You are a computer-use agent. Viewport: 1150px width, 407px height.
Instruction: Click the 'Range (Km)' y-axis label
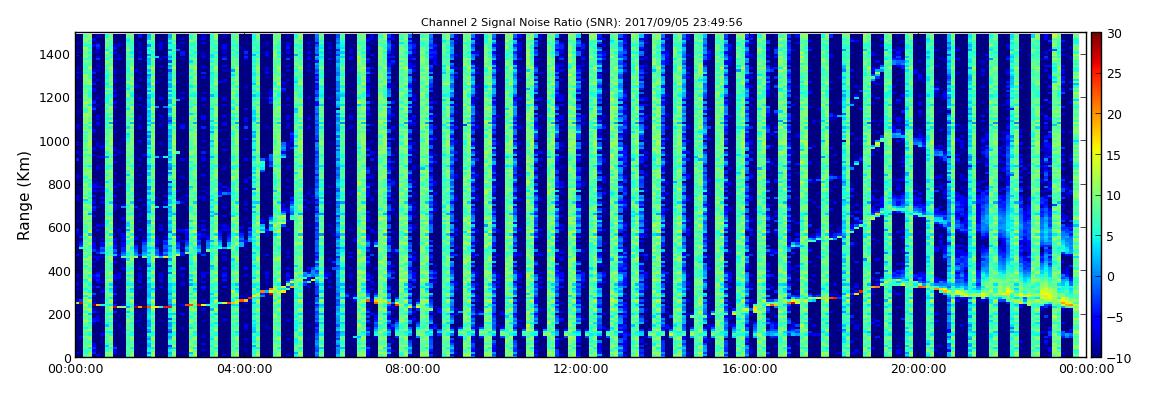pyautogui.click(x=24, y=196)
